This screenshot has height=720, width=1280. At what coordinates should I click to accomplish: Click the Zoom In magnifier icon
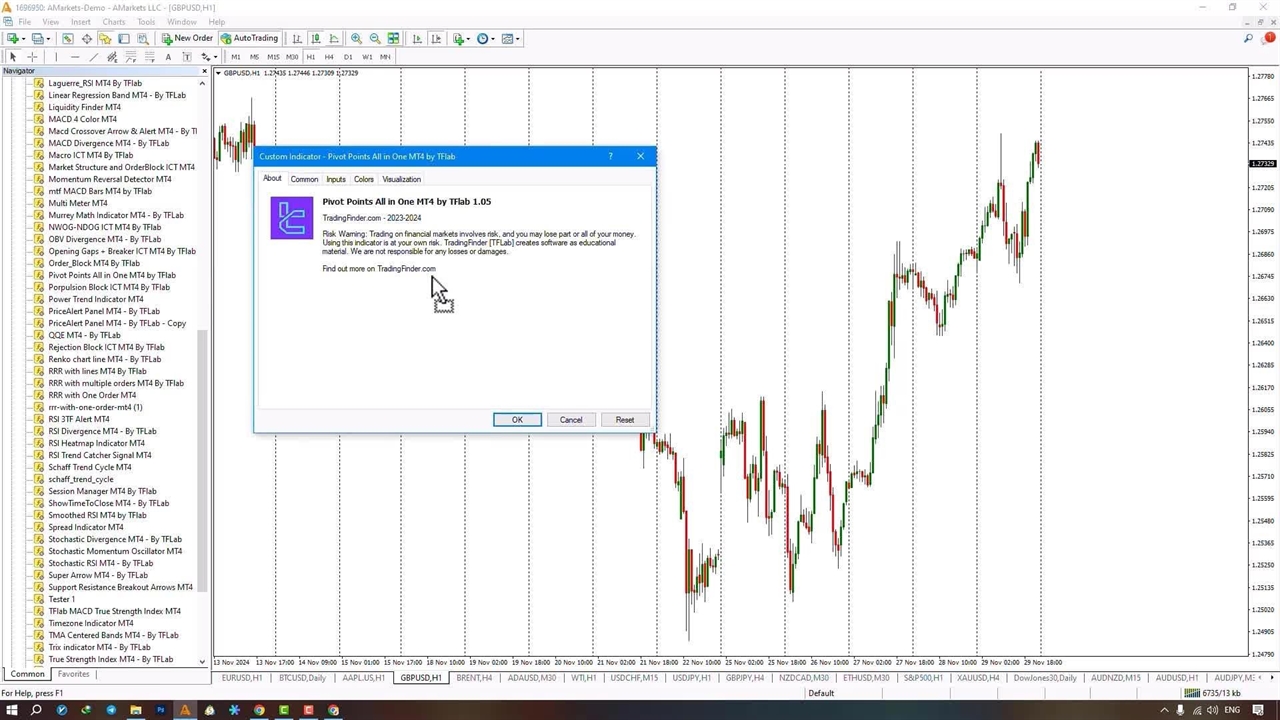(x=356, y=38)
